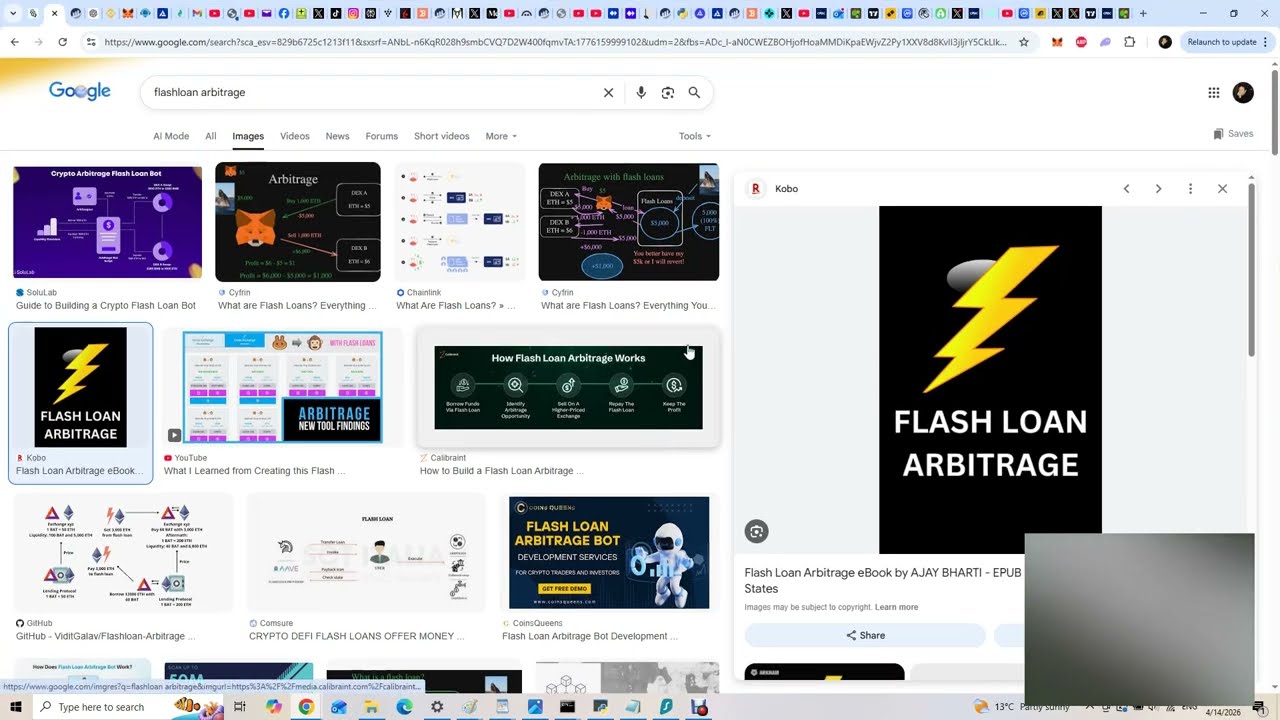Select Kobo Flash Loan Arbitrage lightning thumbnail

[x=81, y=387]
